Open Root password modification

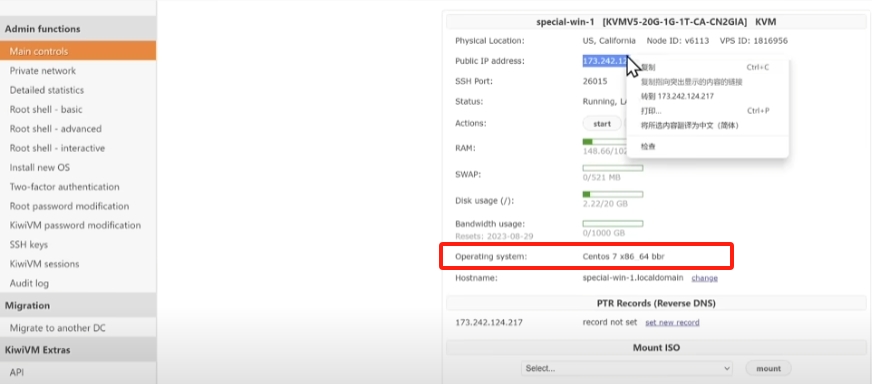tap(69, 206)
